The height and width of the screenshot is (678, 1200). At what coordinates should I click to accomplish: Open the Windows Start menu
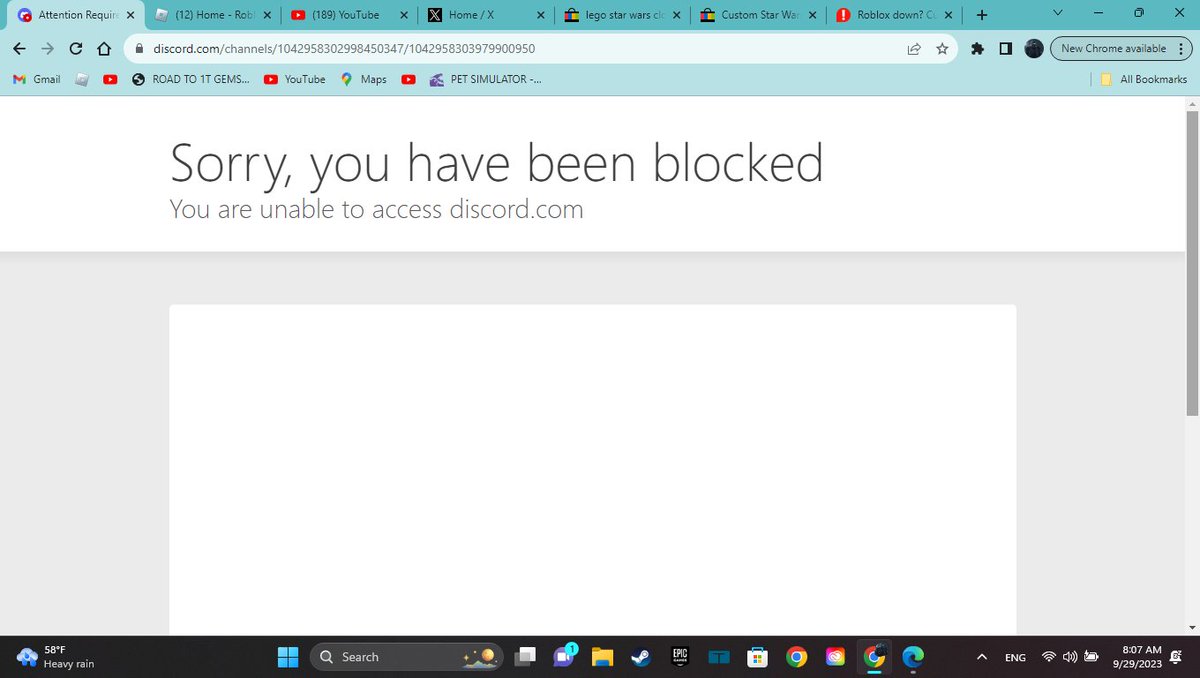(288, 657)
